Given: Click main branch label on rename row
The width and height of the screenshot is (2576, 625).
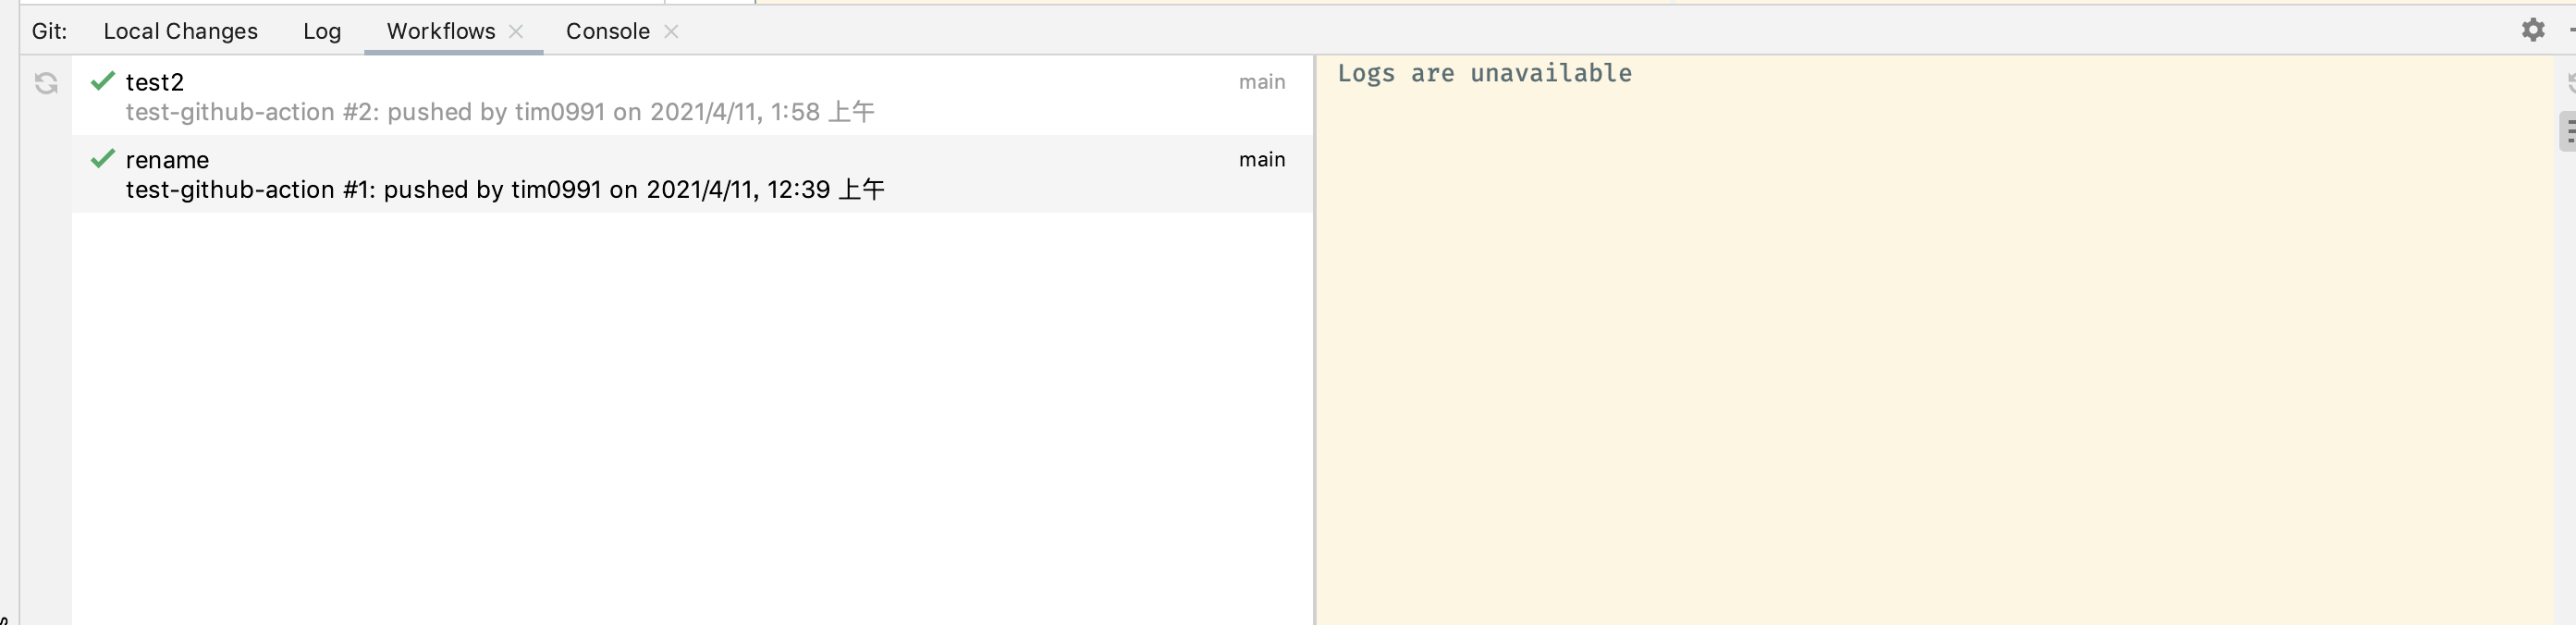Looking at the screenshot, I should [x=1262, y=160].
